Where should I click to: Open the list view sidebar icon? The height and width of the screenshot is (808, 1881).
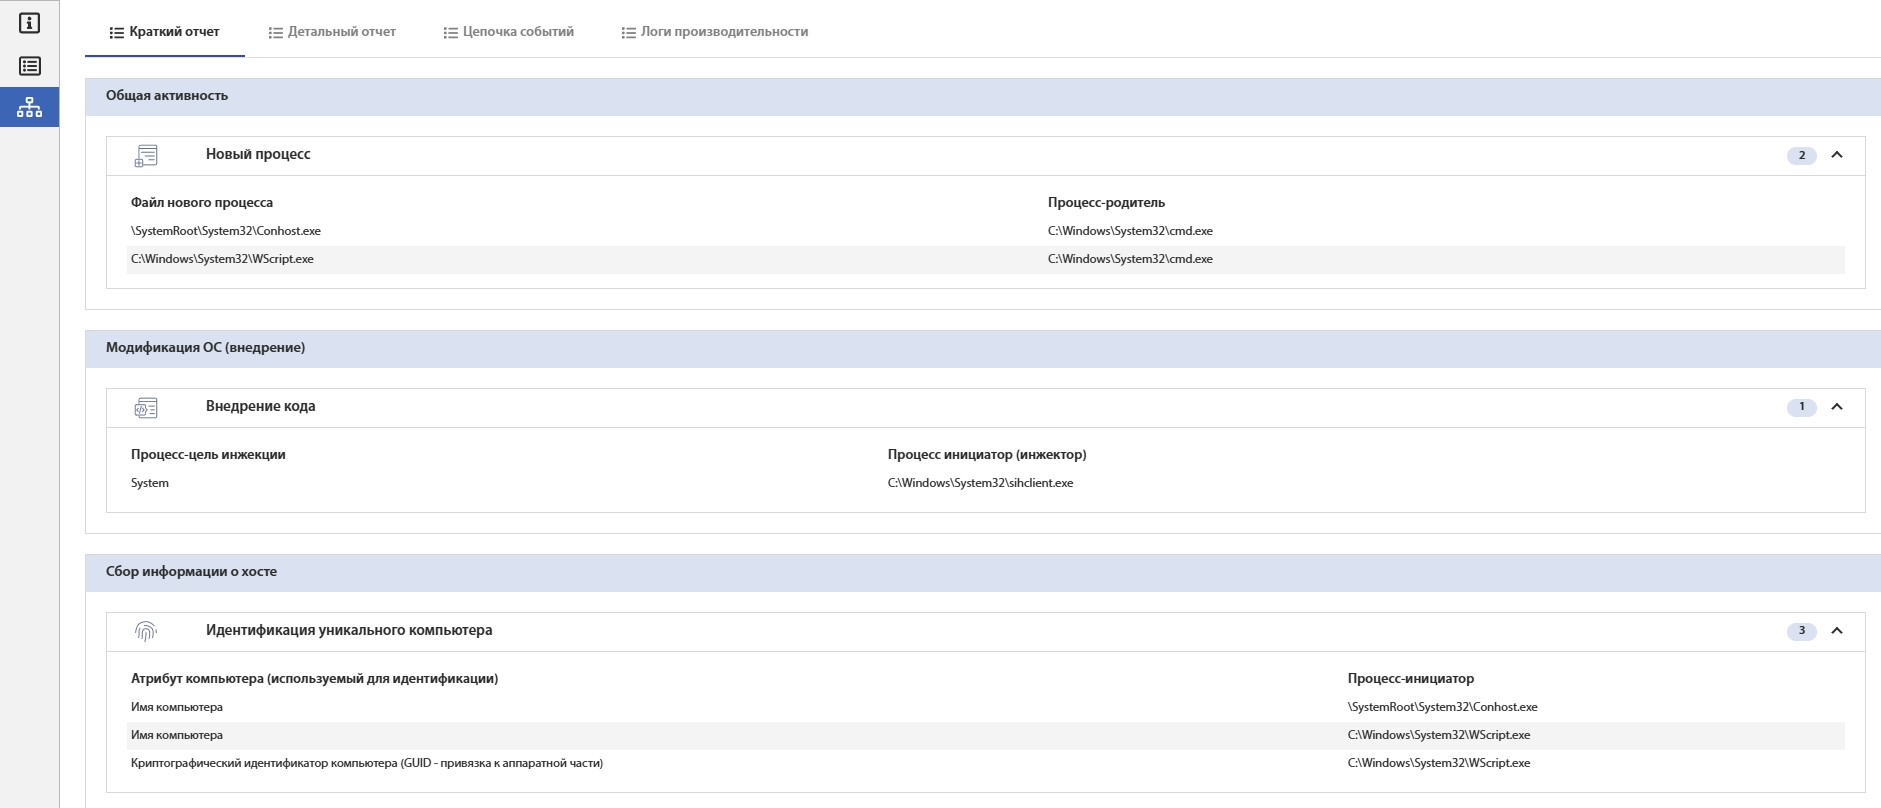(x=29, y=66)
